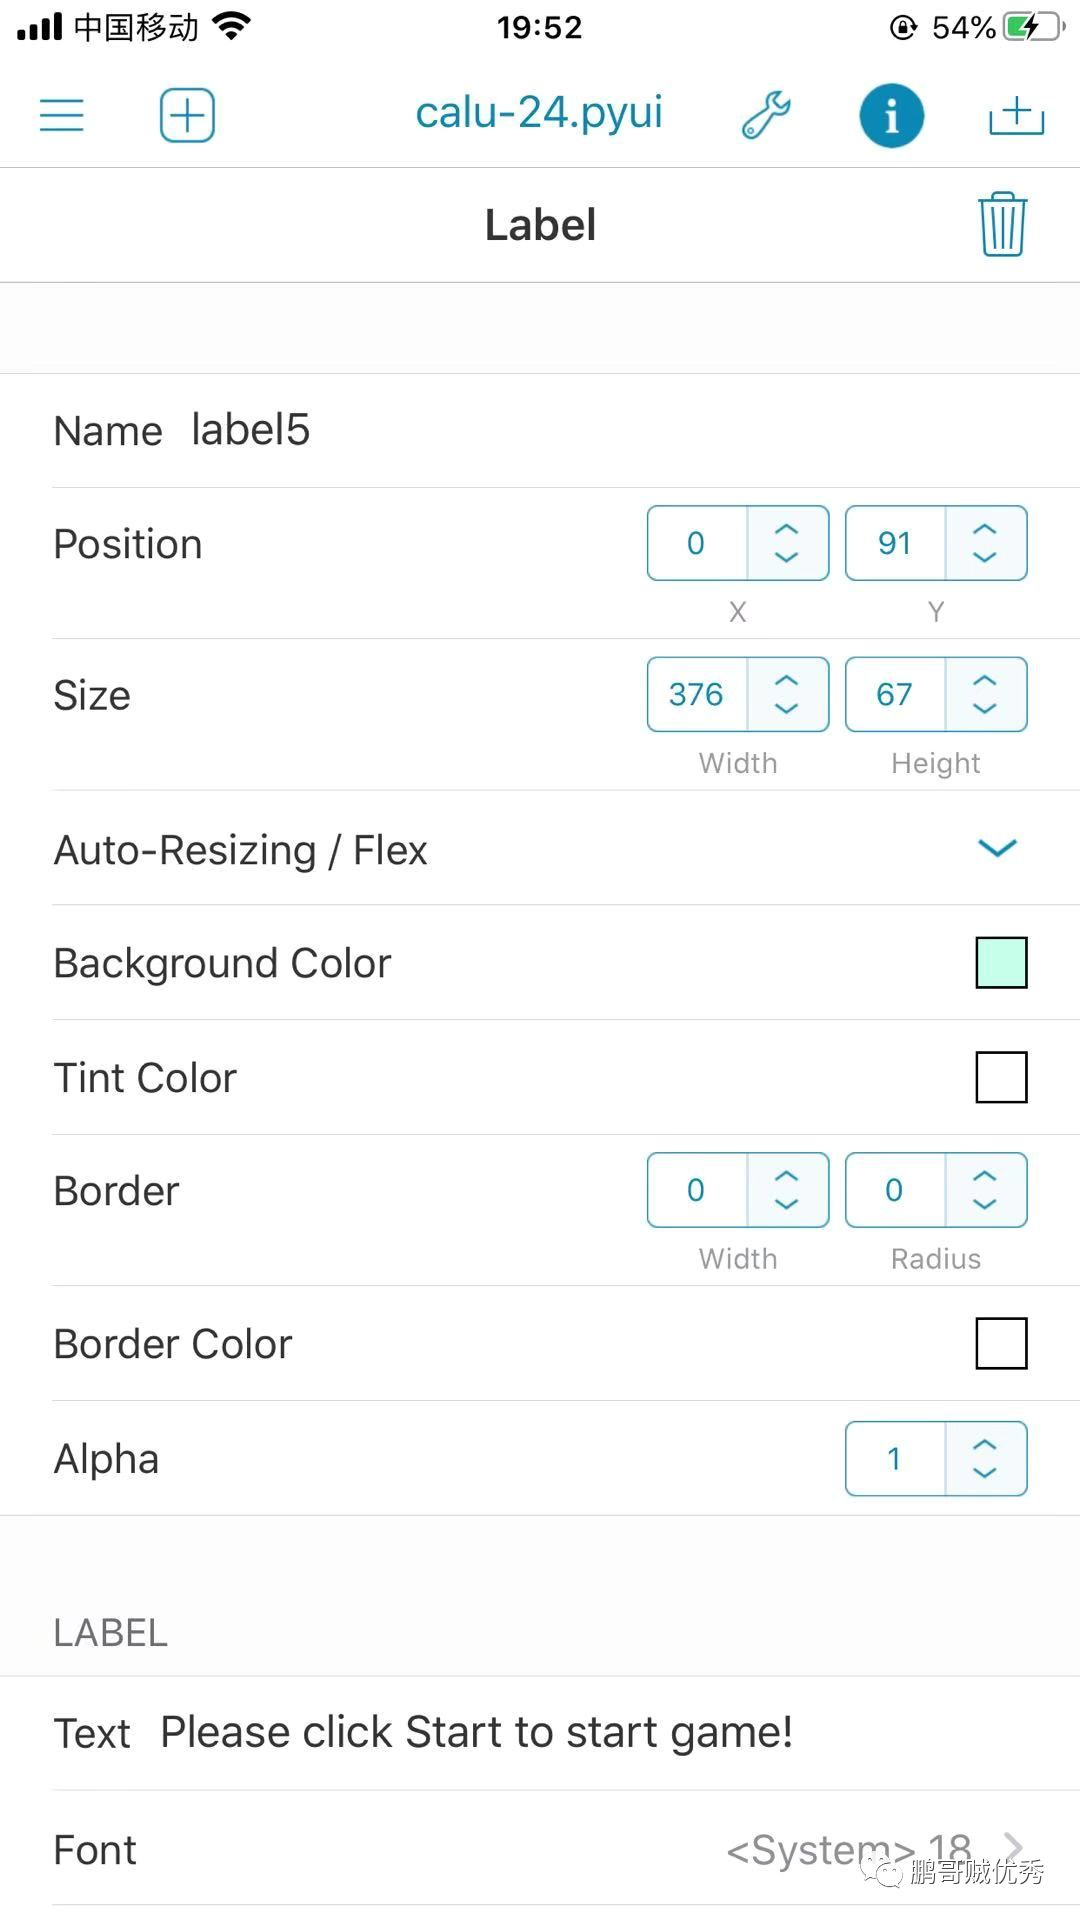Viewport: 1080px width, 1920px height.
Task: Select the Tint Color swatch
Action: (x=1001, y=1077)
